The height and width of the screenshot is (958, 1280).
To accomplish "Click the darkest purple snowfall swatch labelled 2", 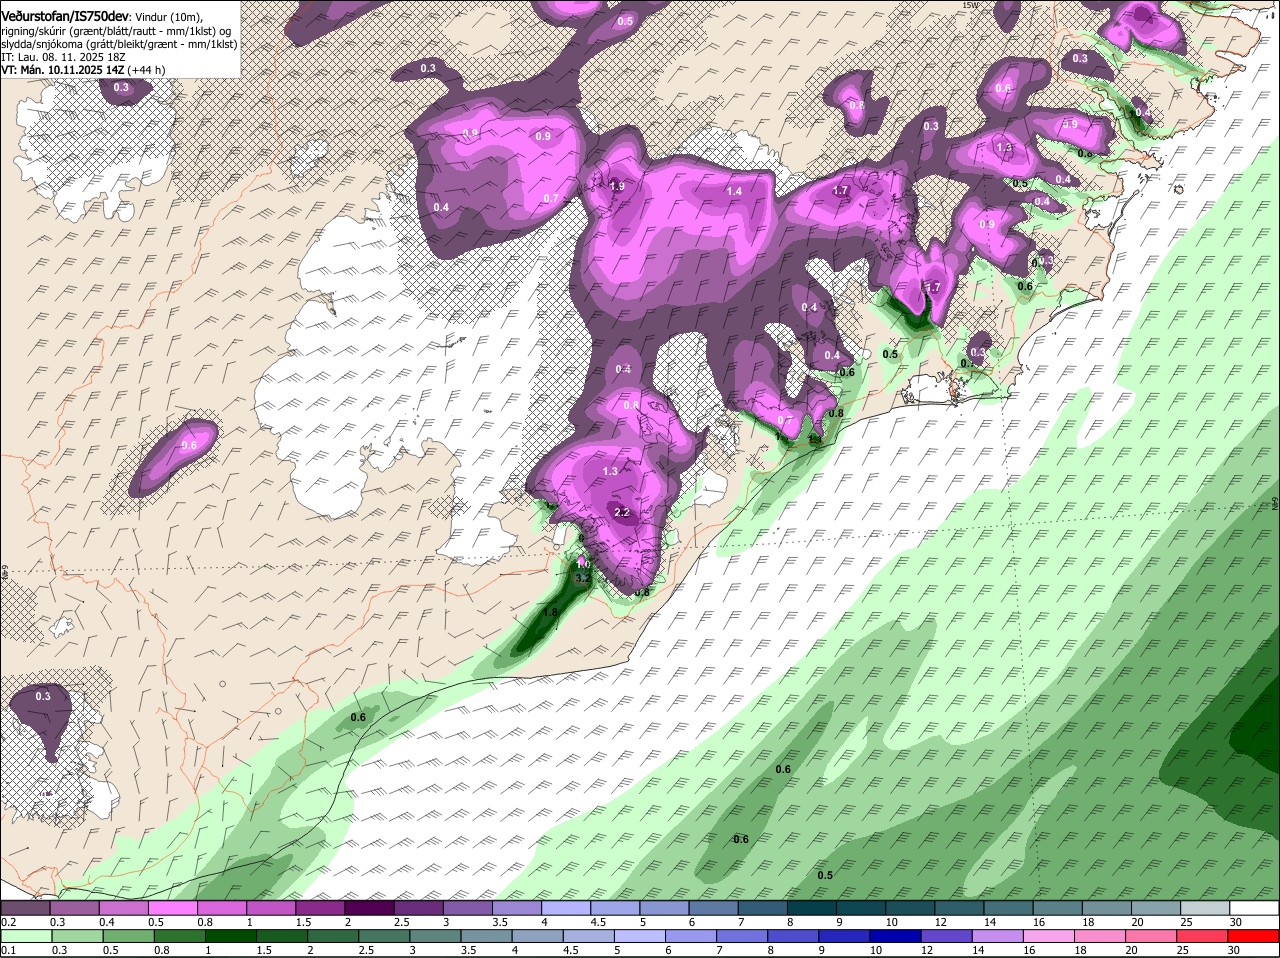I will point(368,907).
